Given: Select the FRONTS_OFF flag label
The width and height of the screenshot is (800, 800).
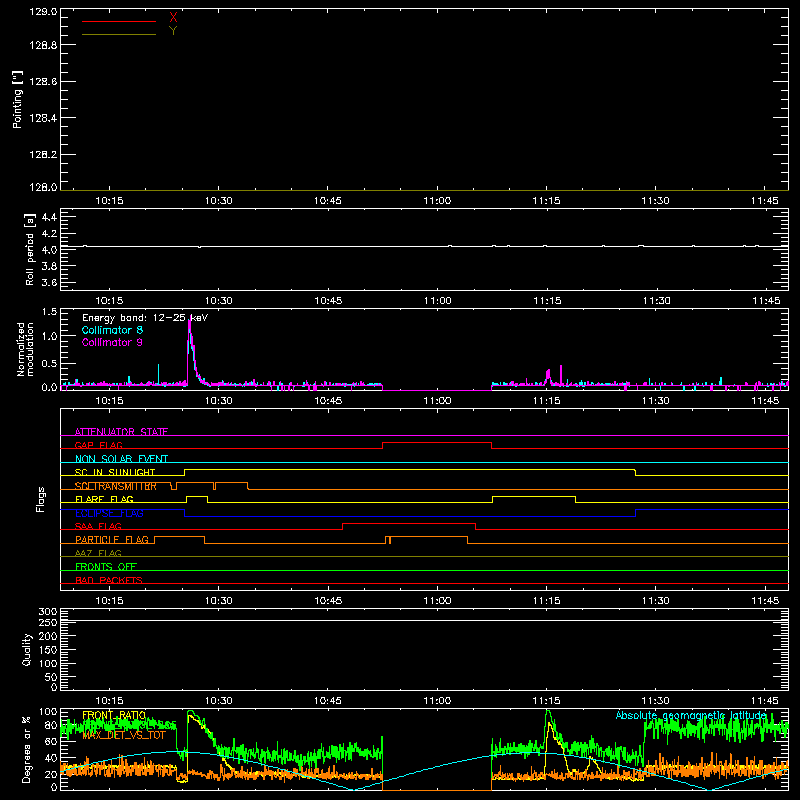Looking at the screenshot, I should (106, 566).
